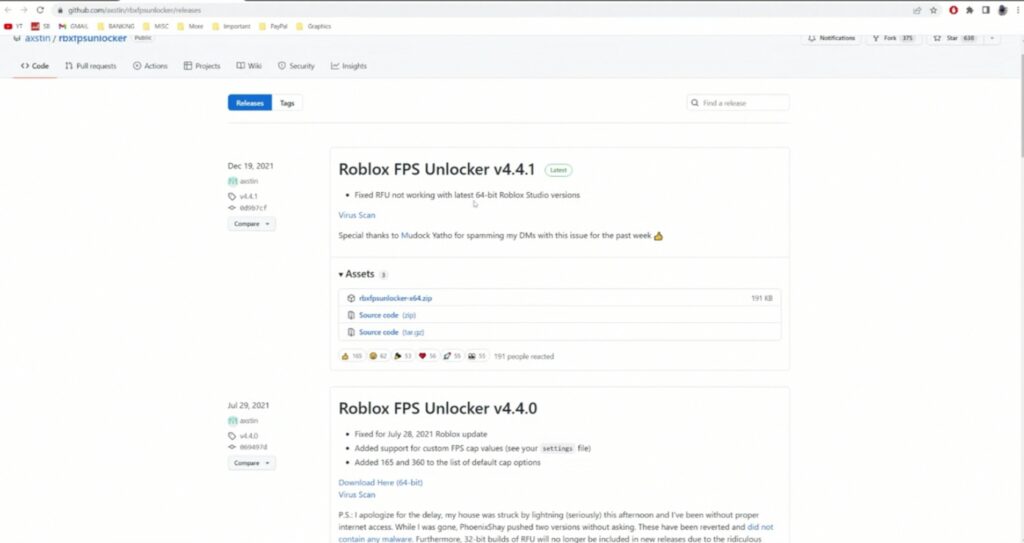Viewport: 1024px width, 543px height.
Task: Open the Graphics bookmarks folder
Action: coord(313,27)
